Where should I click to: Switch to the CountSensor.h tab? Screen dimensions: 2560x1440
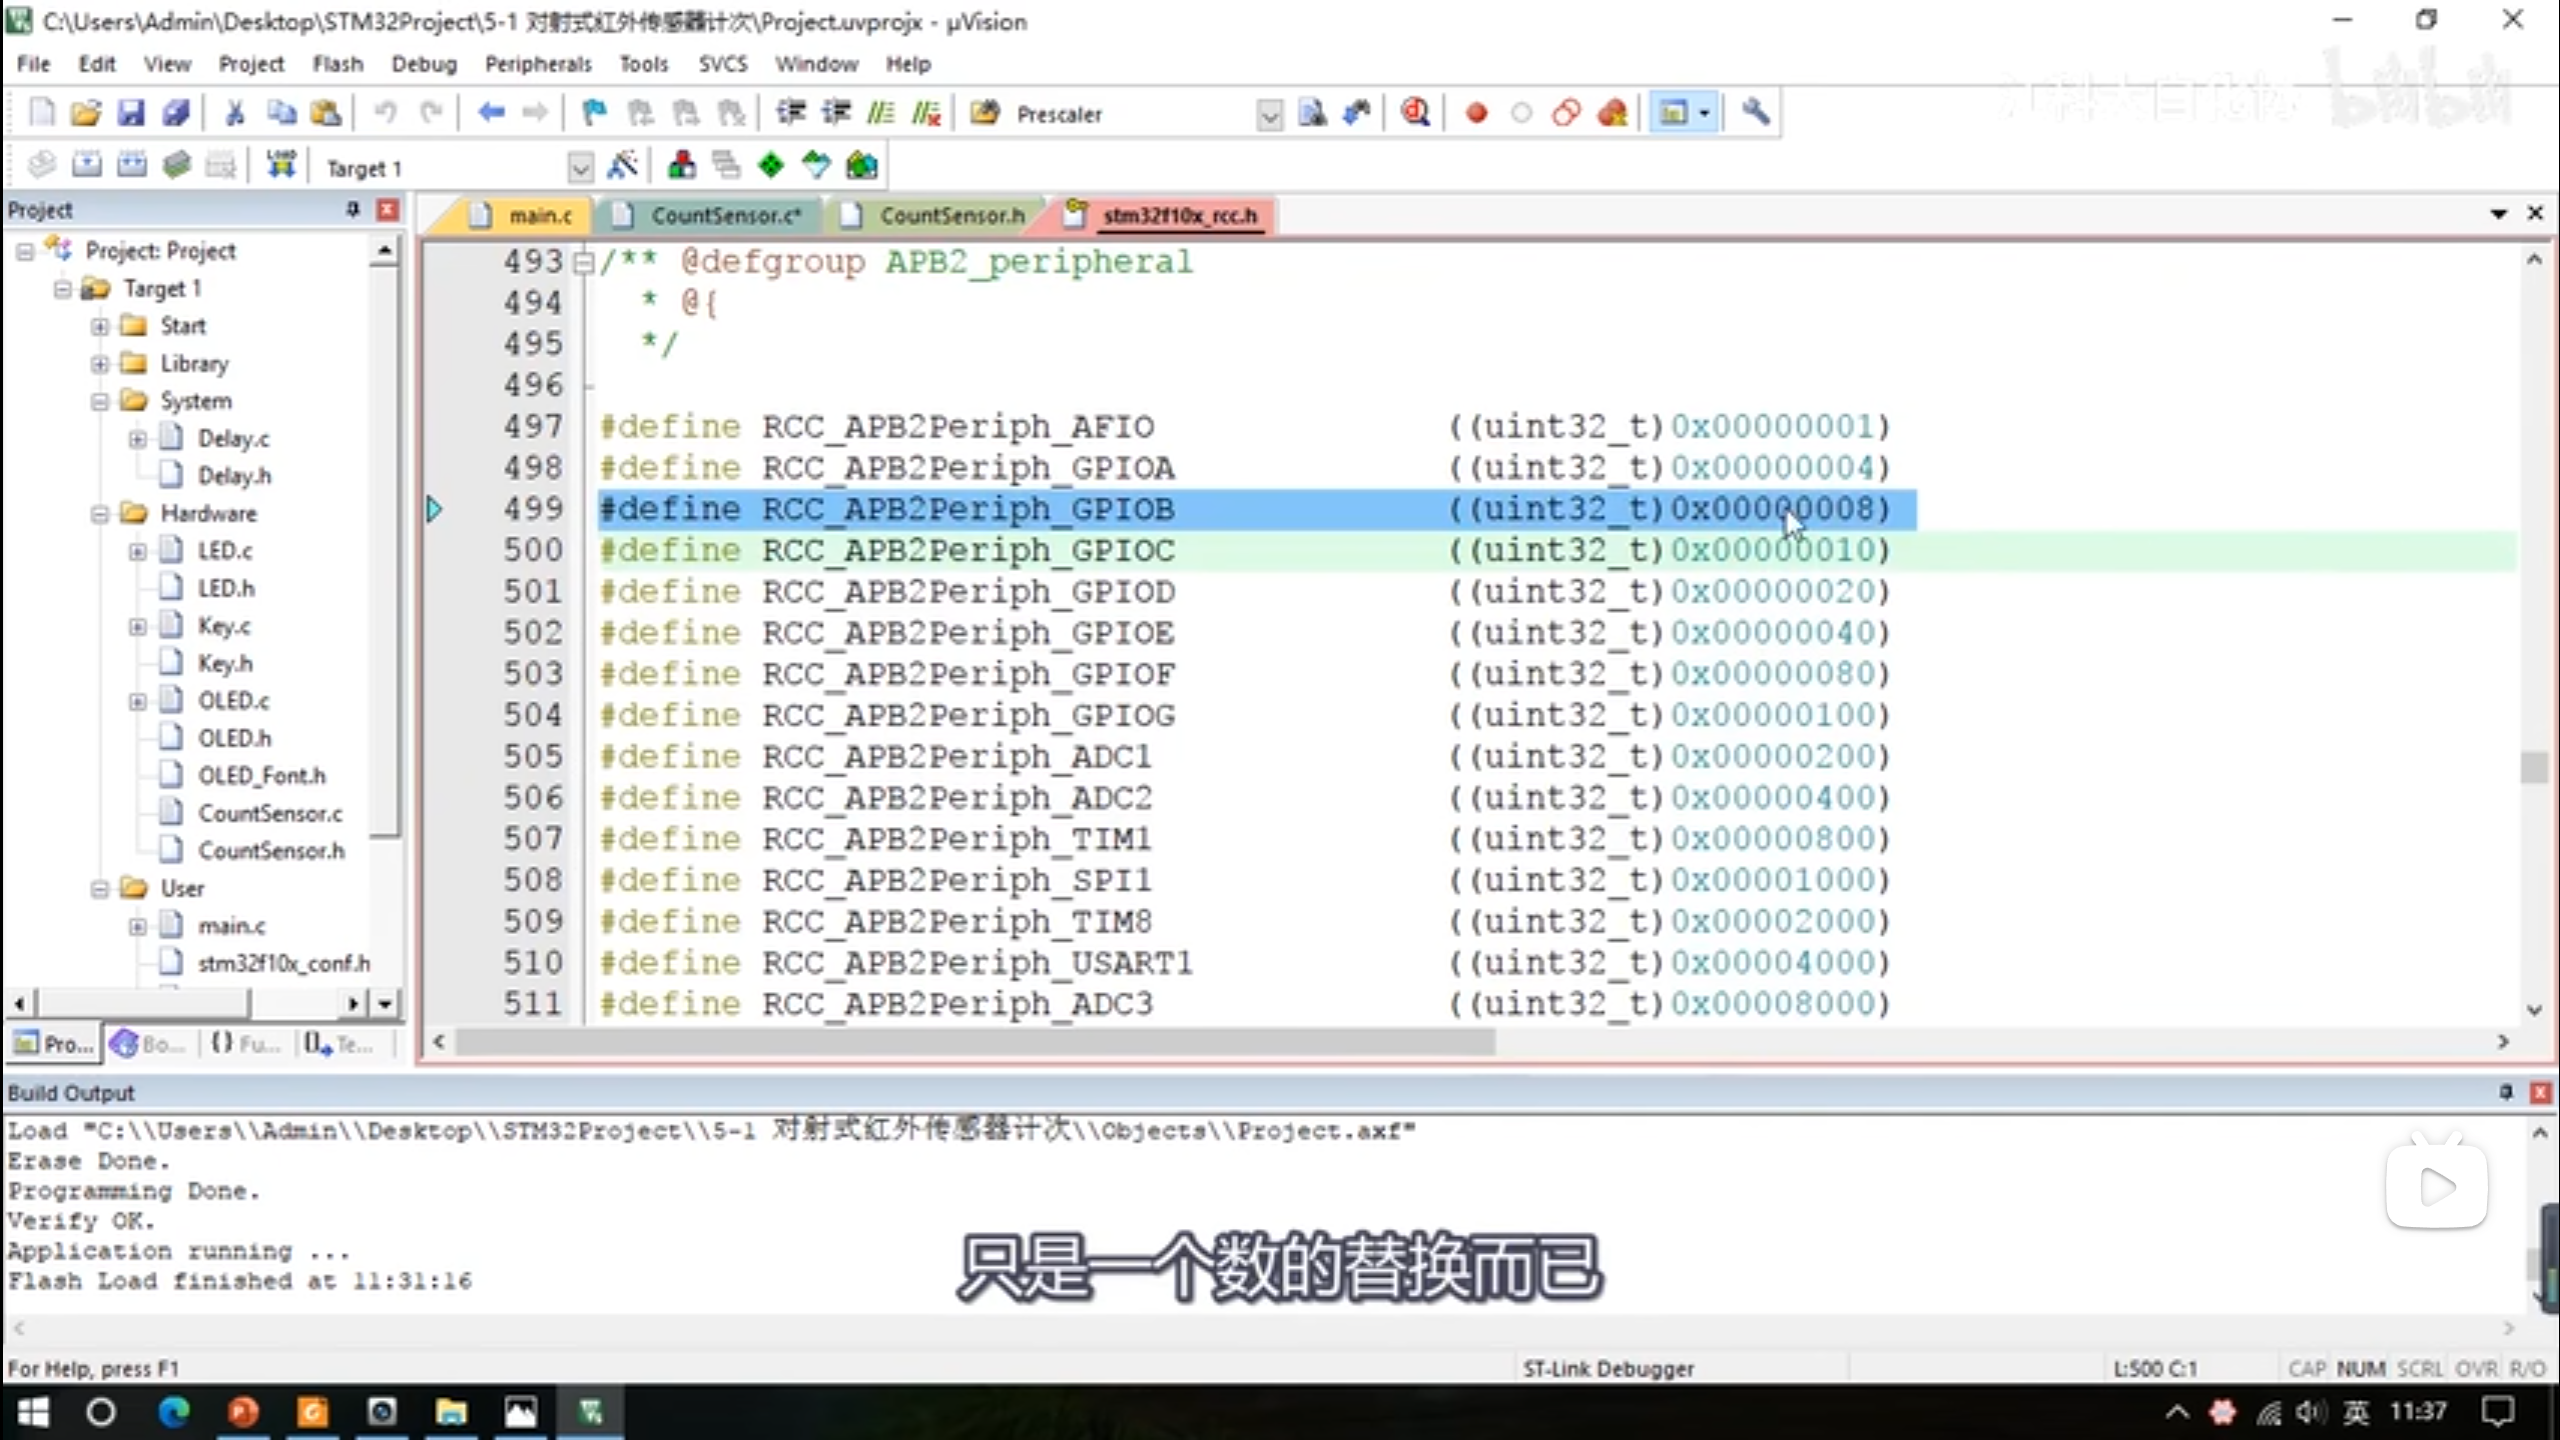coord(951,215)
